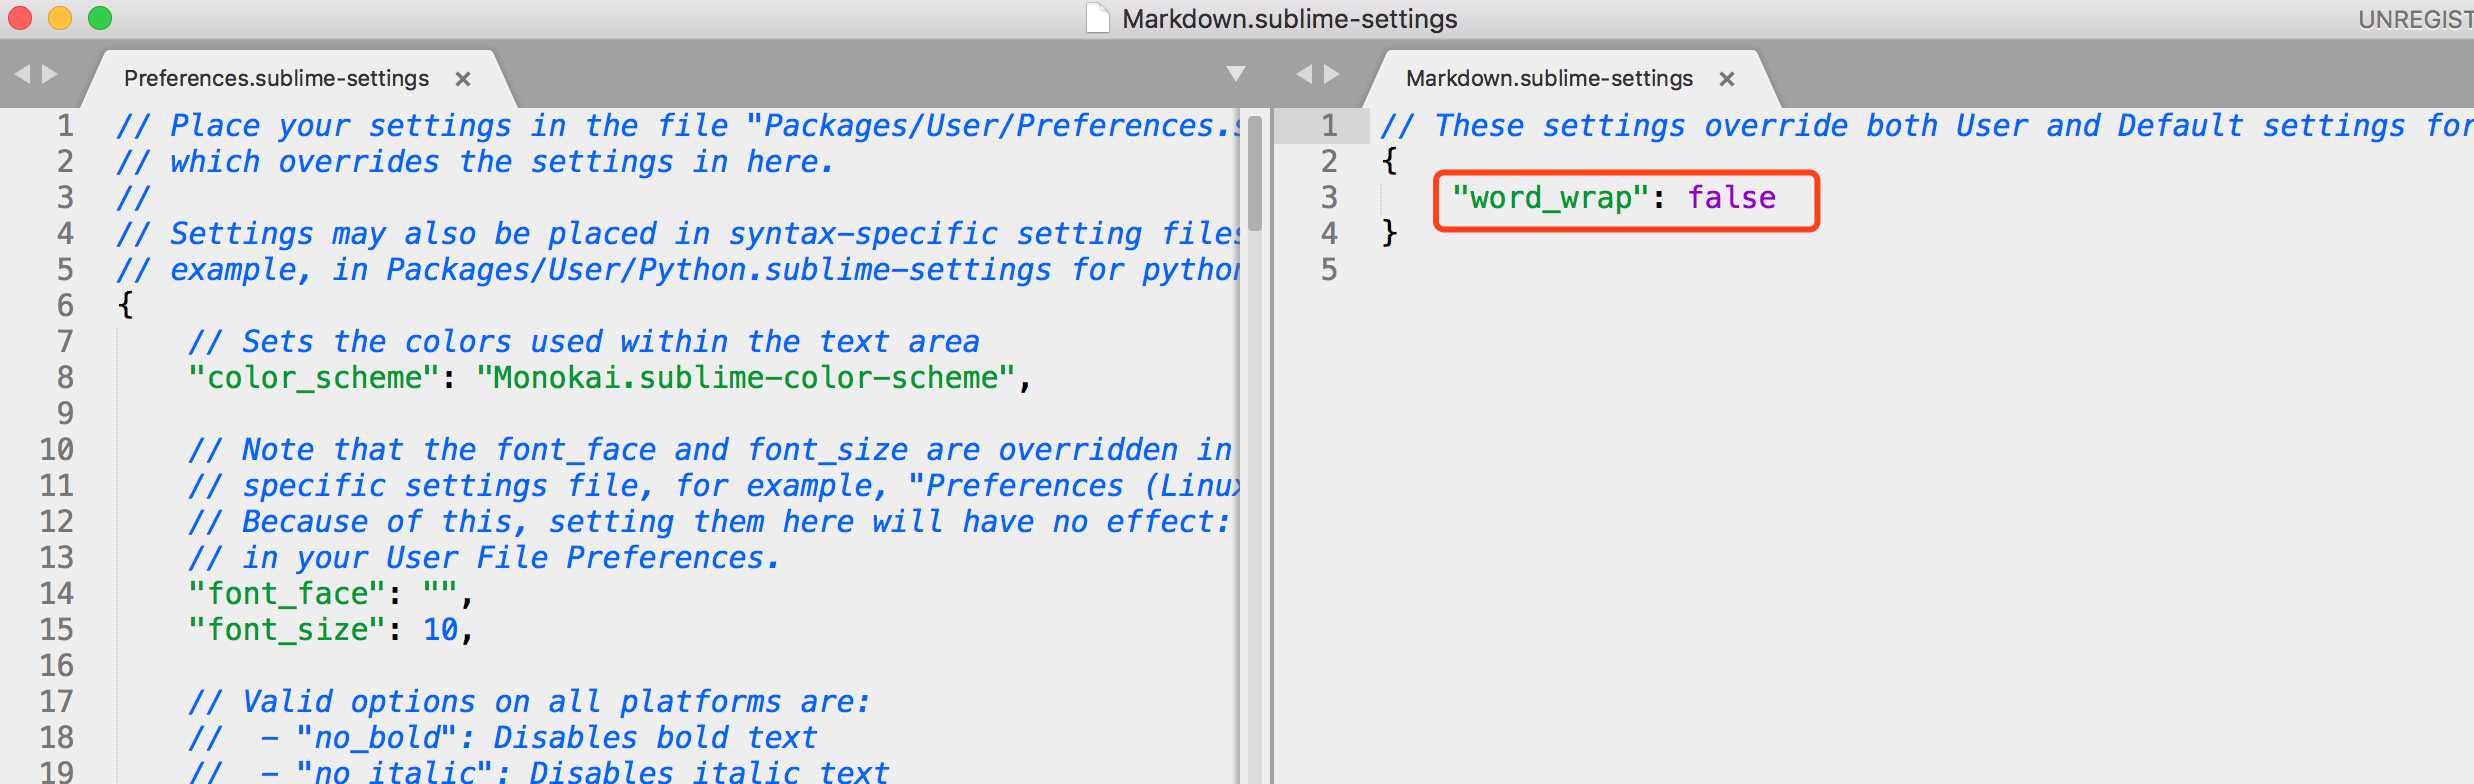Image resolution: width=2474 pixels, height=784 pixels.
Task: Click the font_size value 10
Action: [x=440, y=630]
